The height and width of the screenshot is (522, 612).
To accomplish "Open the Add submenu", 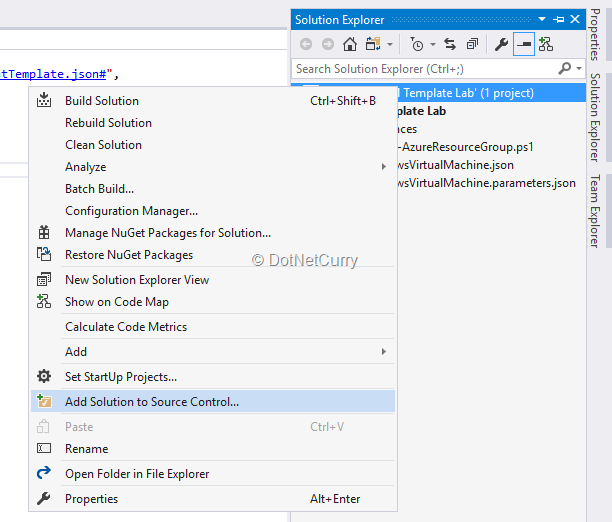I will (x=213, y=352).
